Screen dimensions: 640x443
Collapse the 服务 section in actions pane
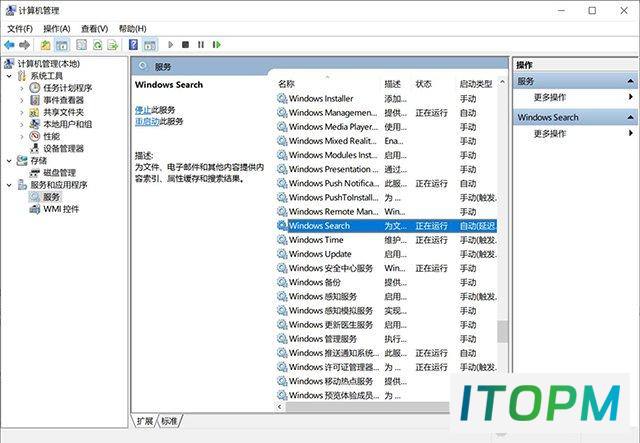[630, 81]
